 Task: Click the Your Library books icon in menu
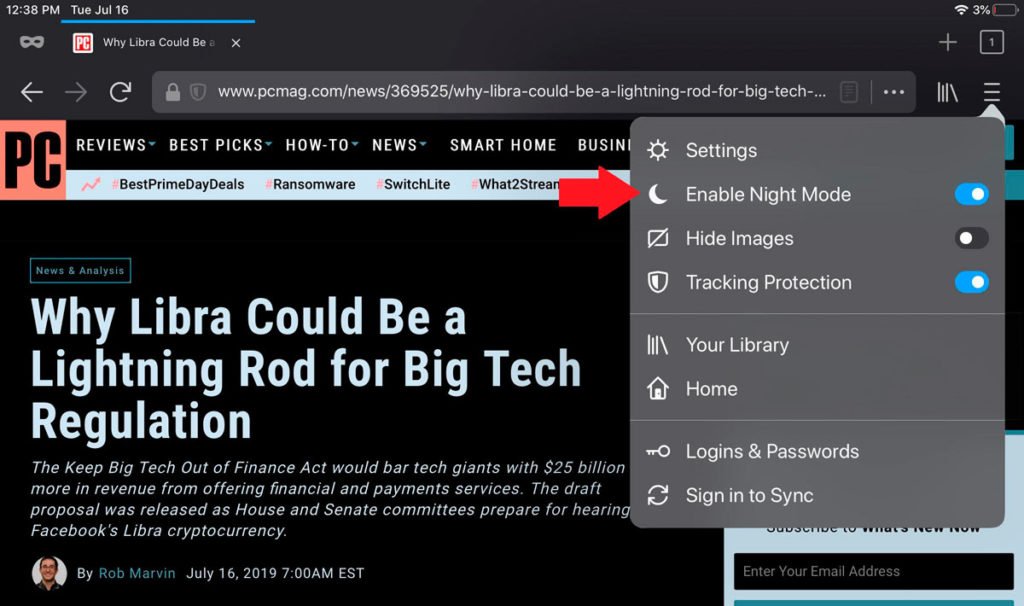pyautogui.click(x=657, y=345)
